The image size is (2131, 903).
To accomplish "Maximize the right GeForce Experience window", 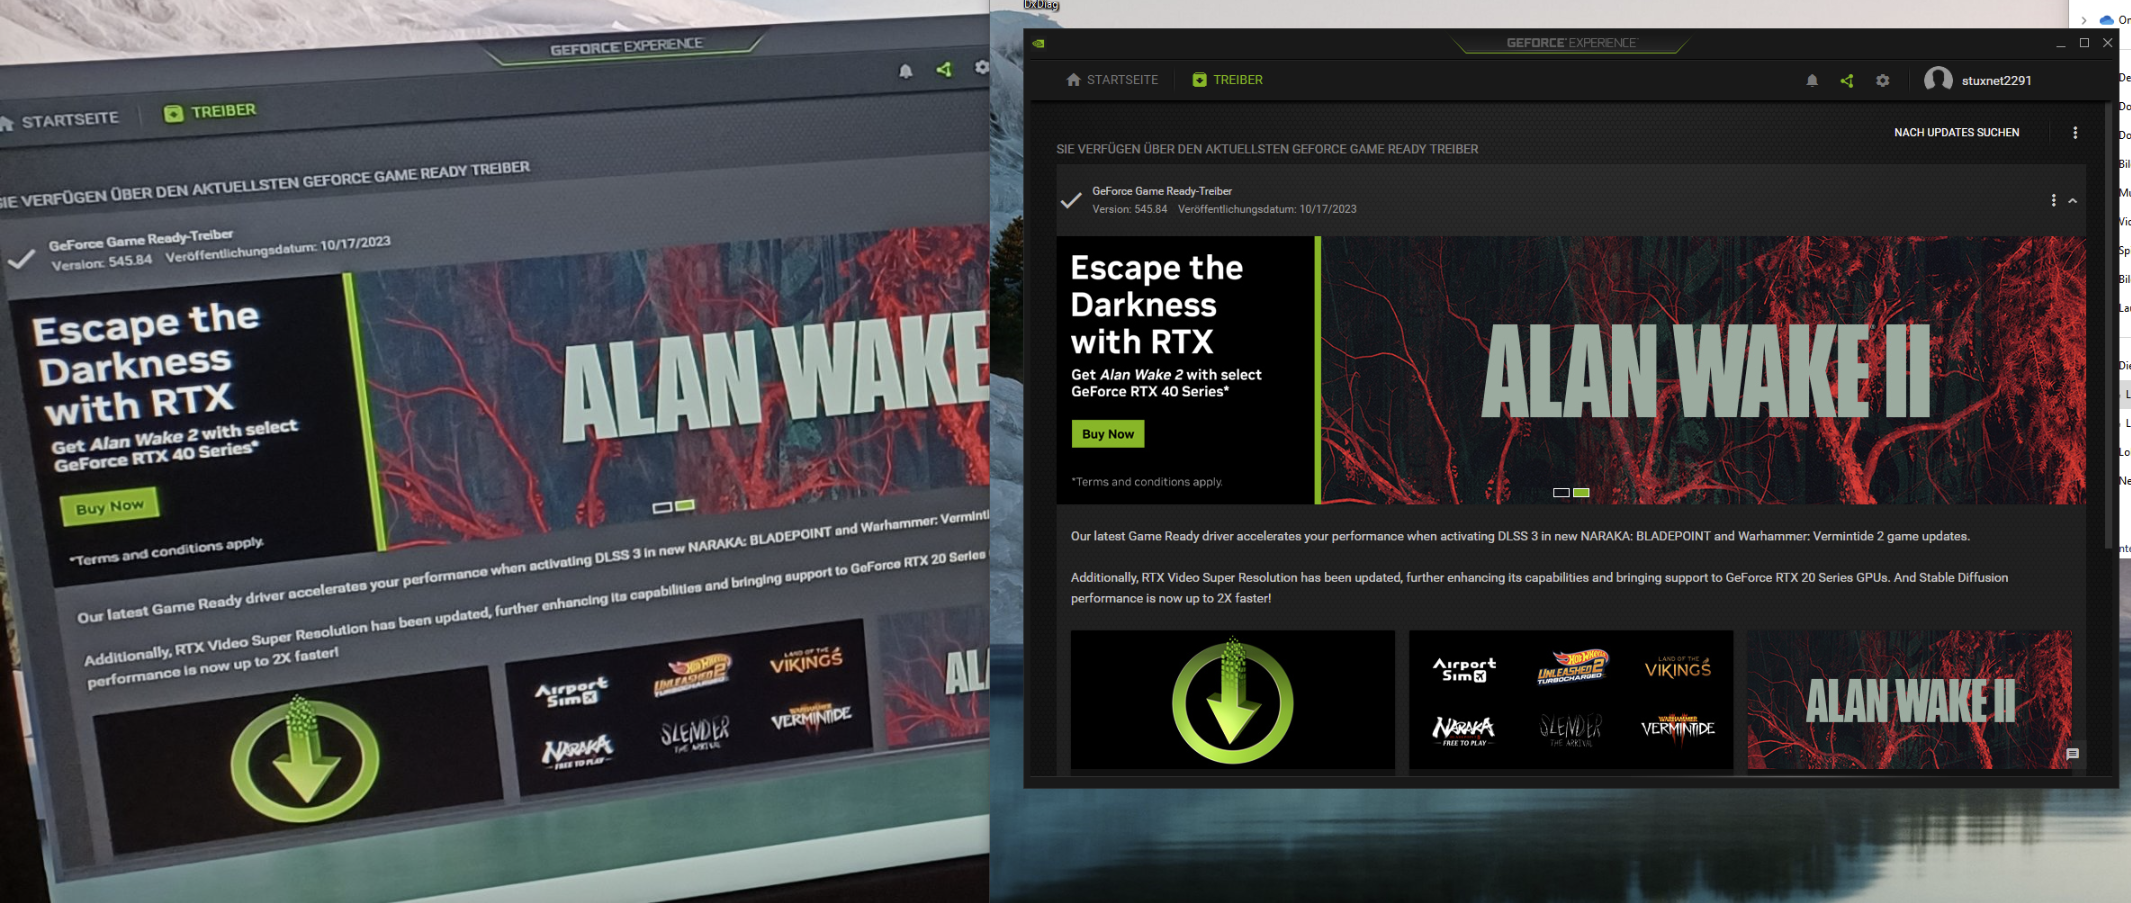I will [x=2084, y=43].
